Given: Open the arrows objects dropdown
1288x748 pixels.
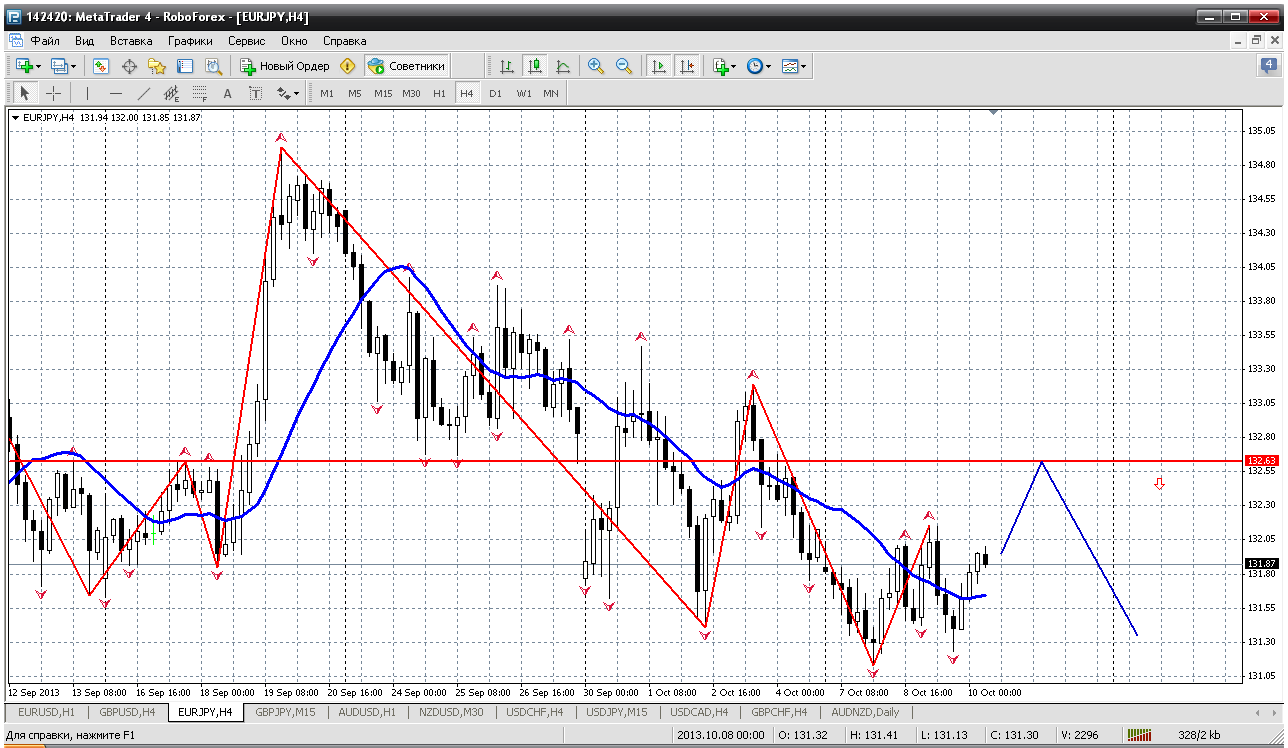Looking at the screenshot, I should tap(288, 93).
